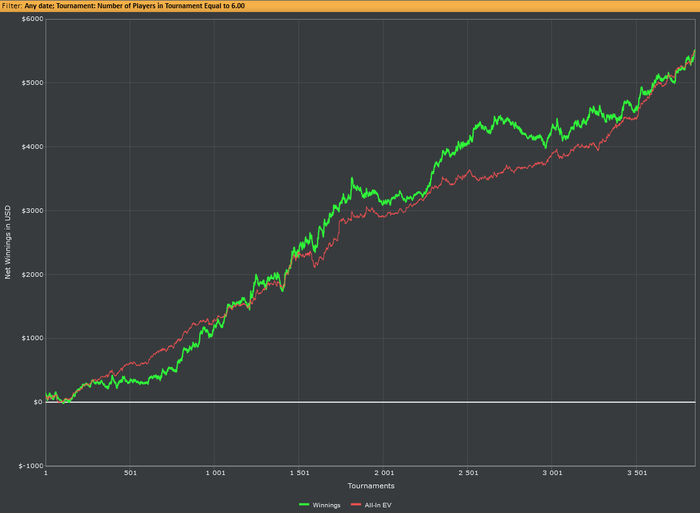Click the filter description text bar
This screenshot has width=700, height=513.
(350, 6)
